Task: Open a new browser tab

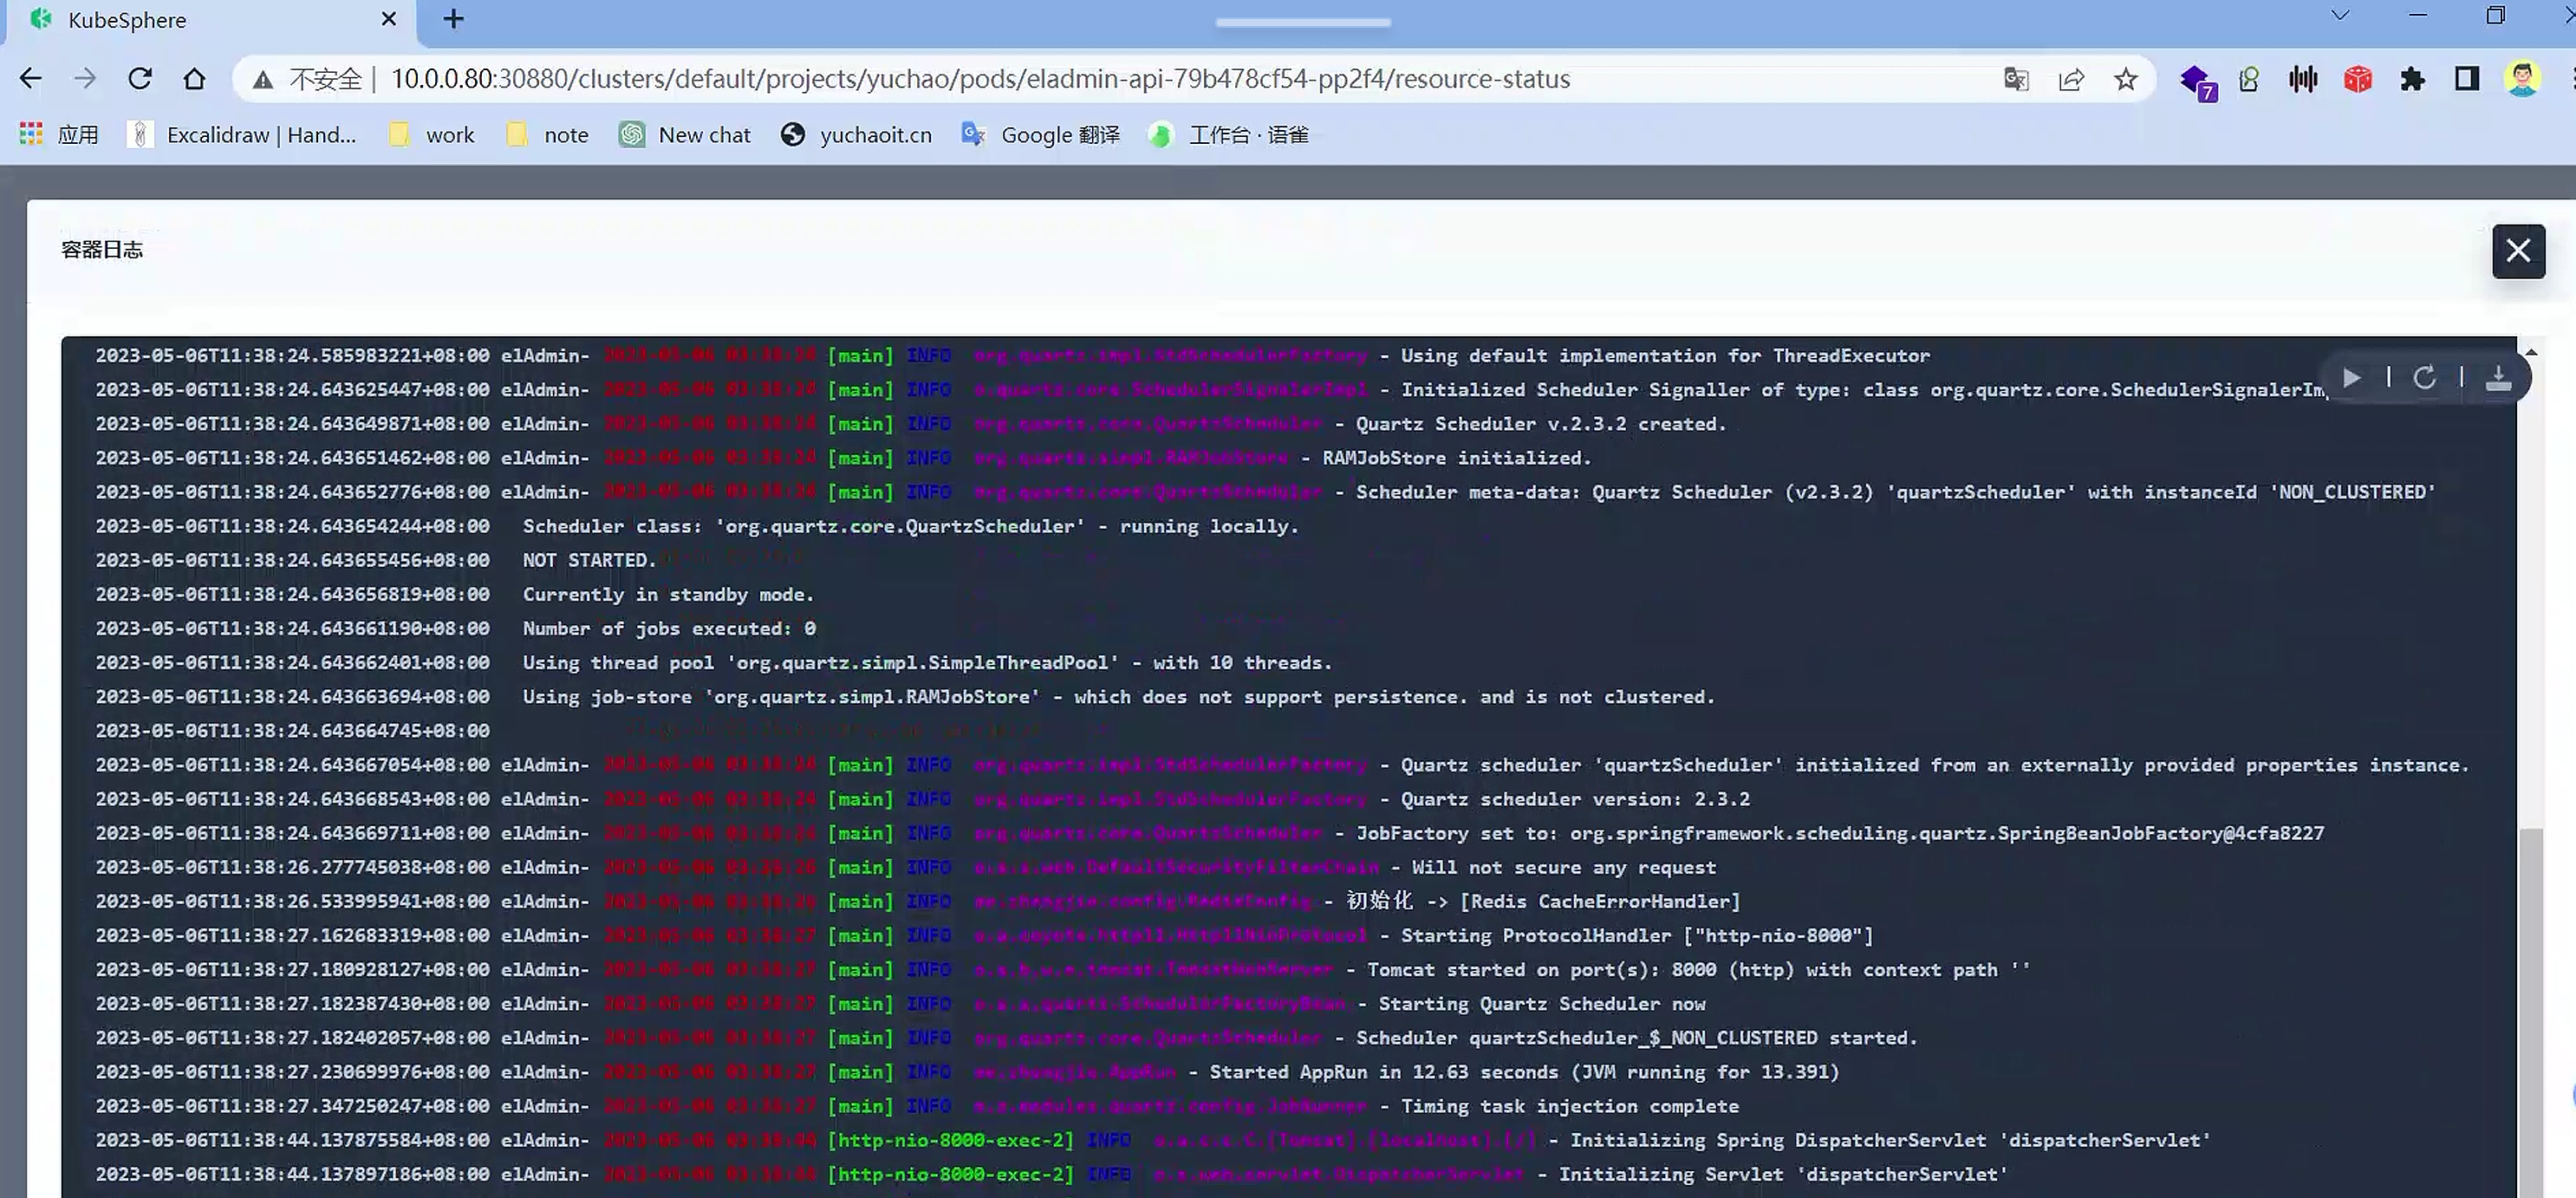Action: 453,20
